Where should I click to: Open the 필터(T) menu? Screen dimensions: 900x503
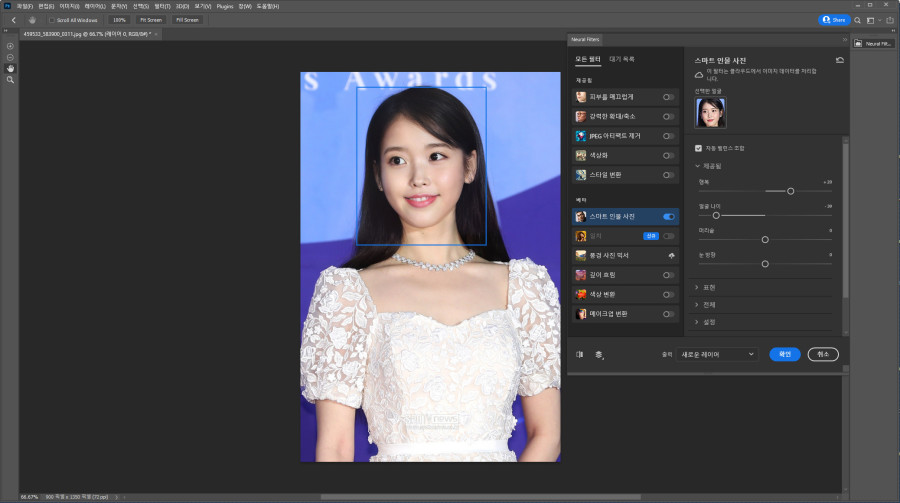point(162,6)
